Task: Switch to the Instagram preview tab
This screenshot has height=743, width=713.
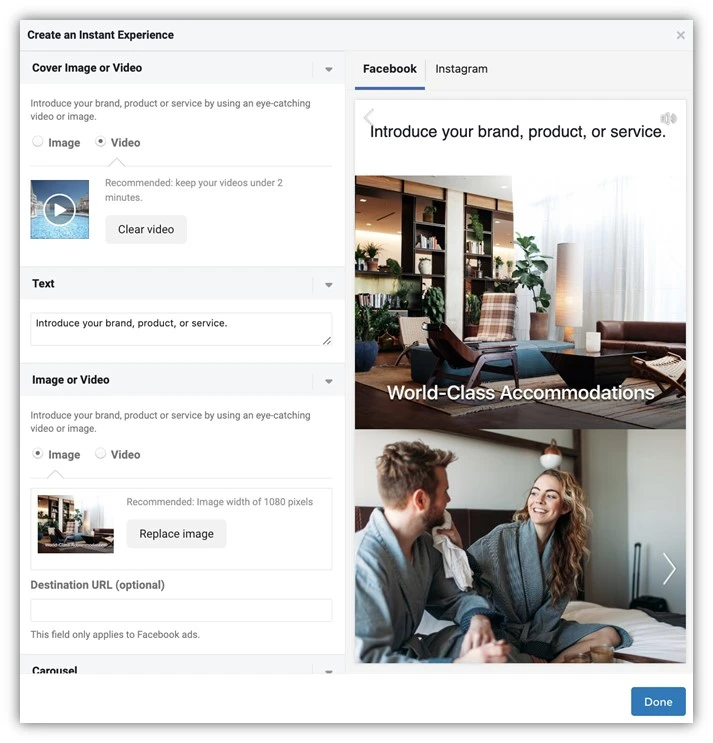Action: 461,69
